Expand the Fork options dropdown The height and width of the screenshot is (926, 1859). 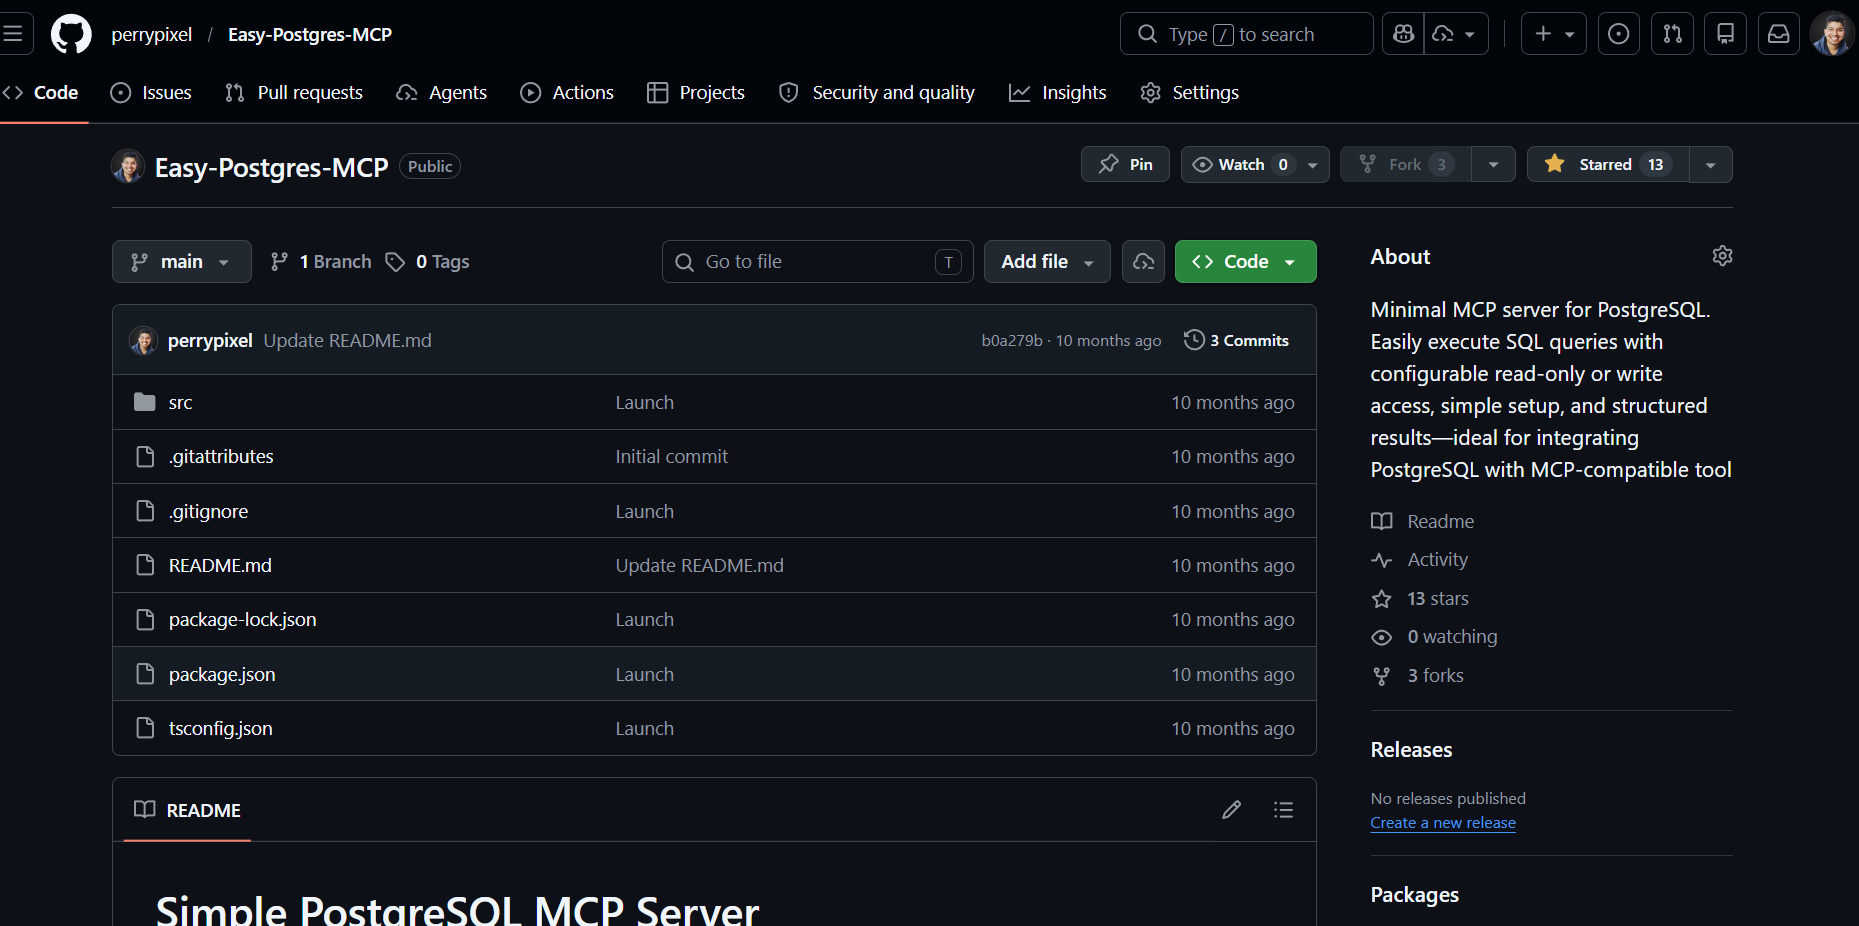[x=1493, y=164]
